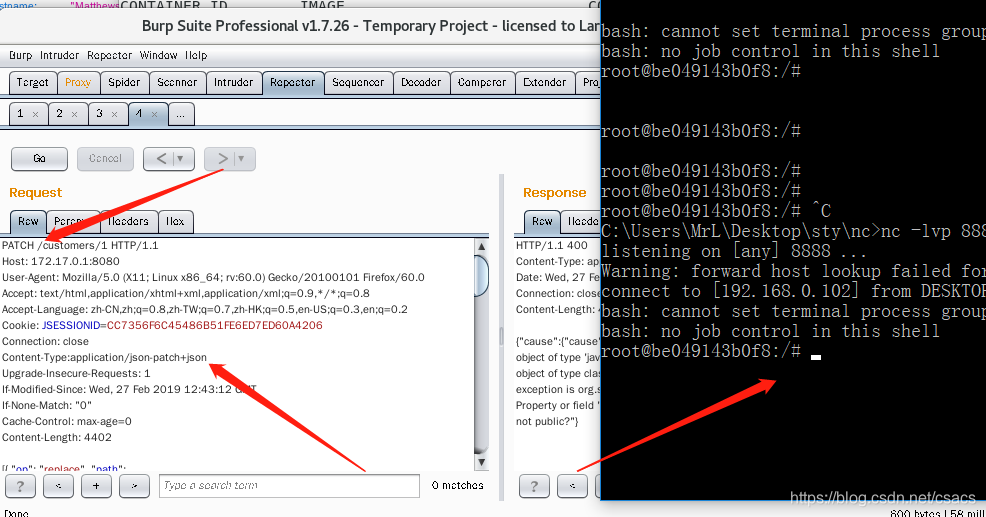Find previous match in Response search
This screenshot has height=517, width=986.
(572, 486)
